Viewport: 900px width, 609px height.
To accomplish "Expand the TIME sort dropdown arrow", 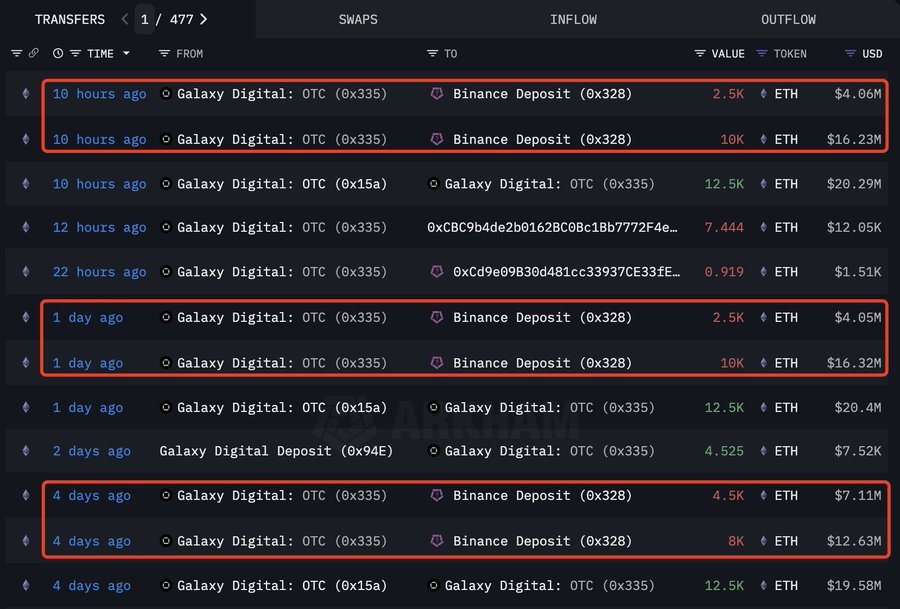I will pos(126,53).
